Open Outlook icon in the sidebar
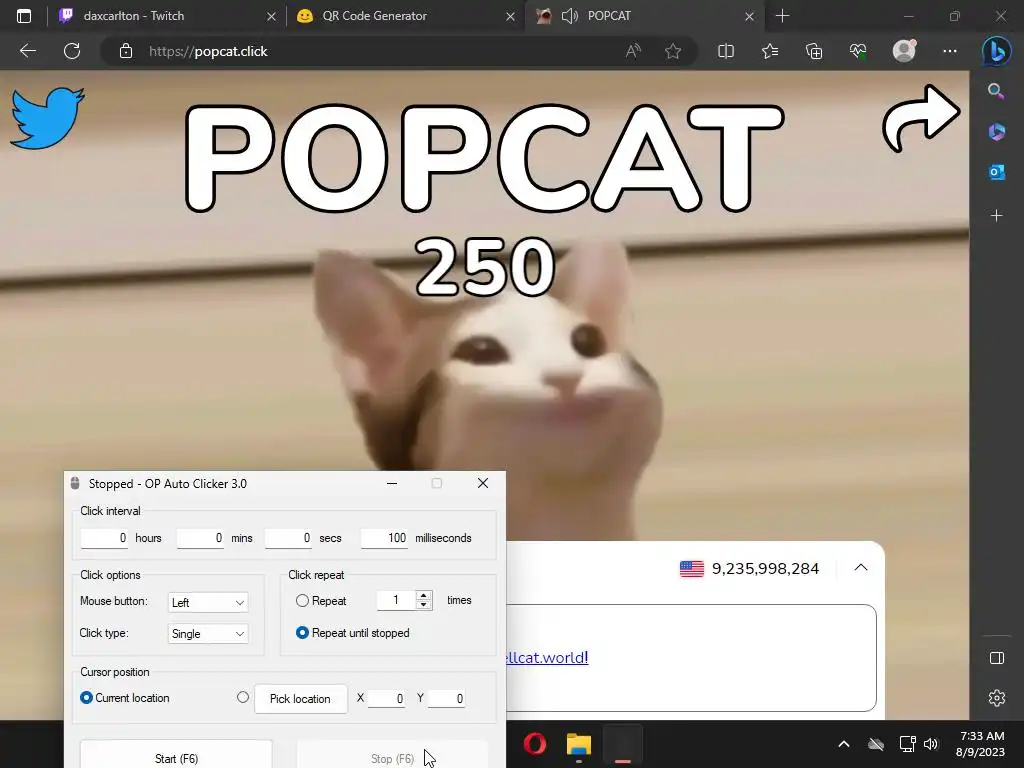The height and width of the screenshot is (768, 1024). (997, 172)
